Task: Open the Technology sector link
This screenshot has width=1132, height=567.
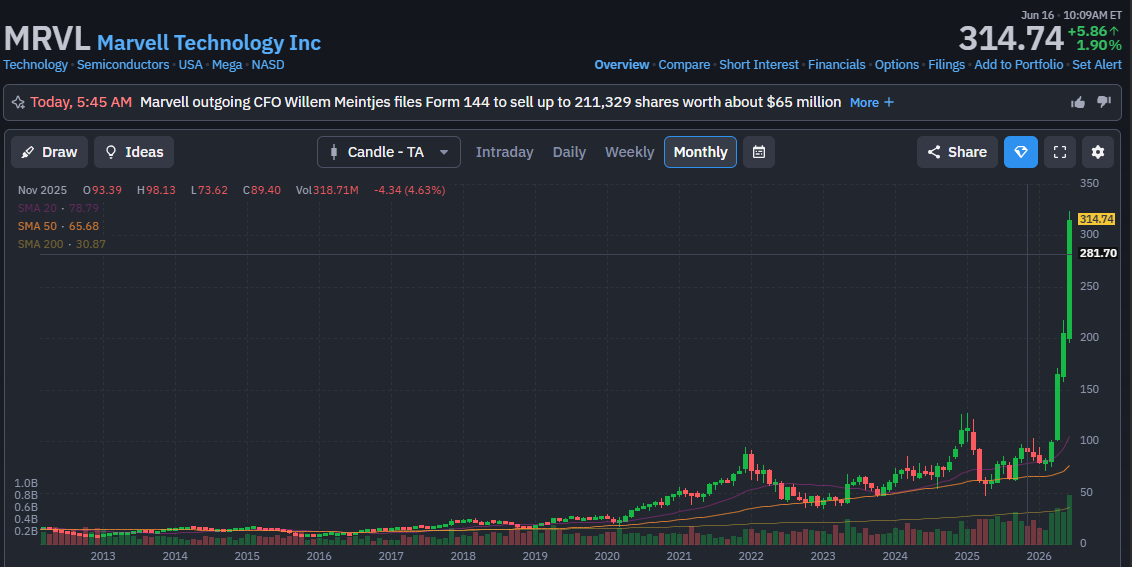Action: tap(35, 64)
